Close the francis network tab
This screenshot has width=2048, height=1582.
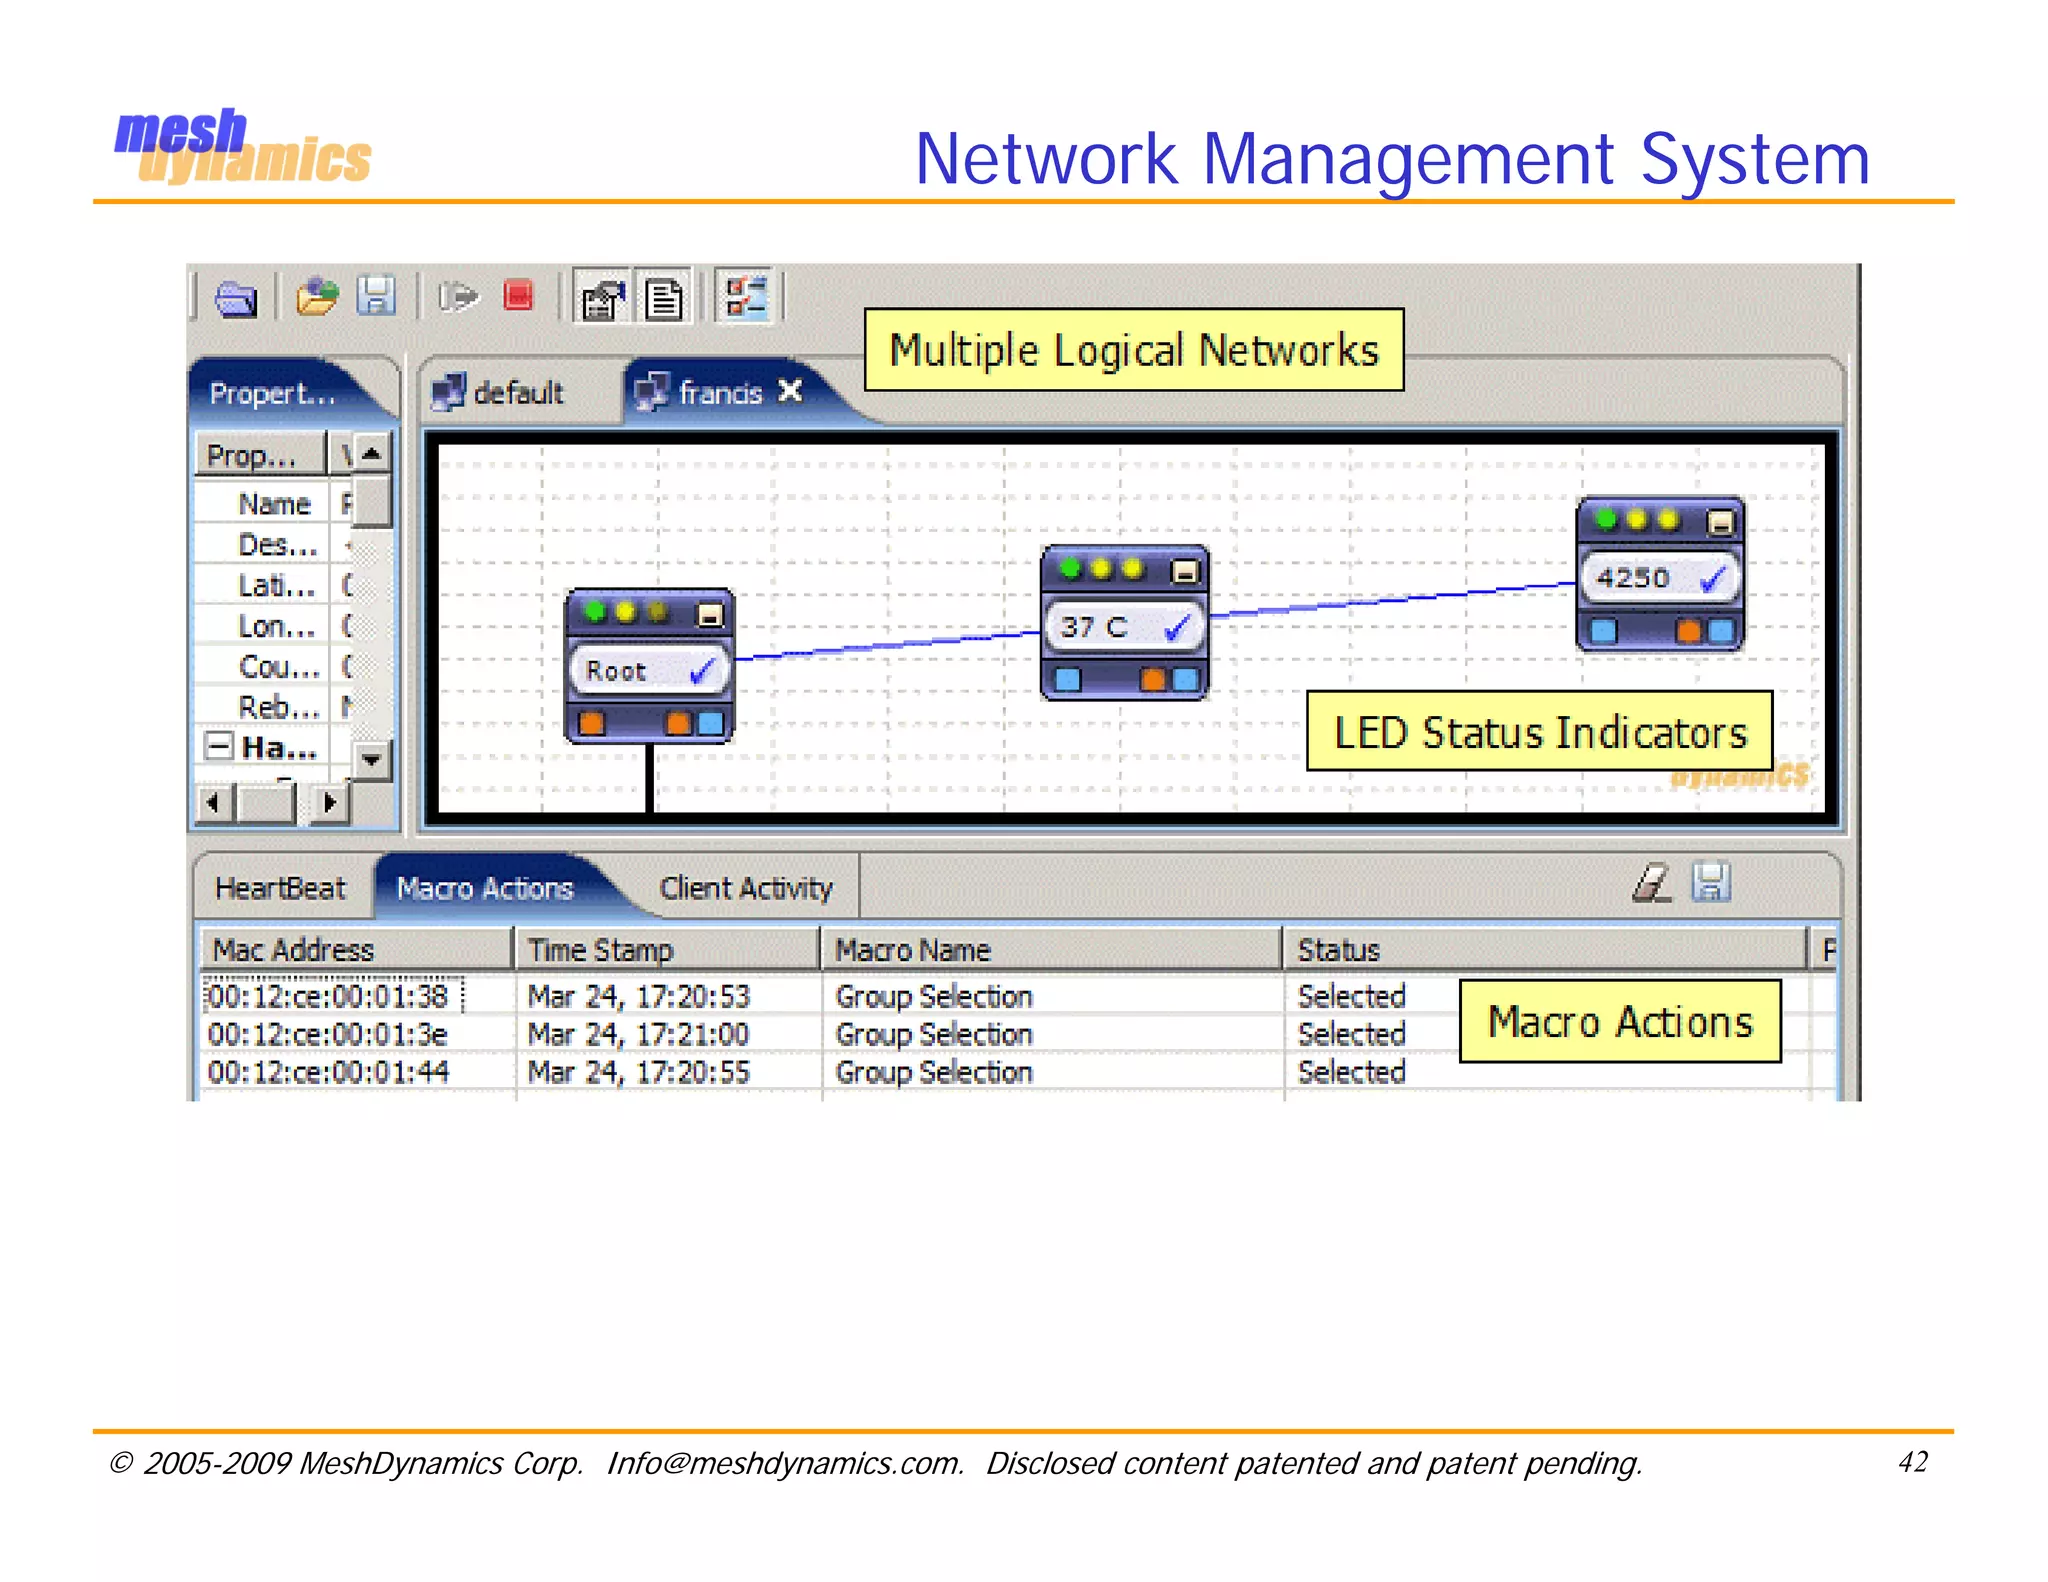[x=790, y=391]
